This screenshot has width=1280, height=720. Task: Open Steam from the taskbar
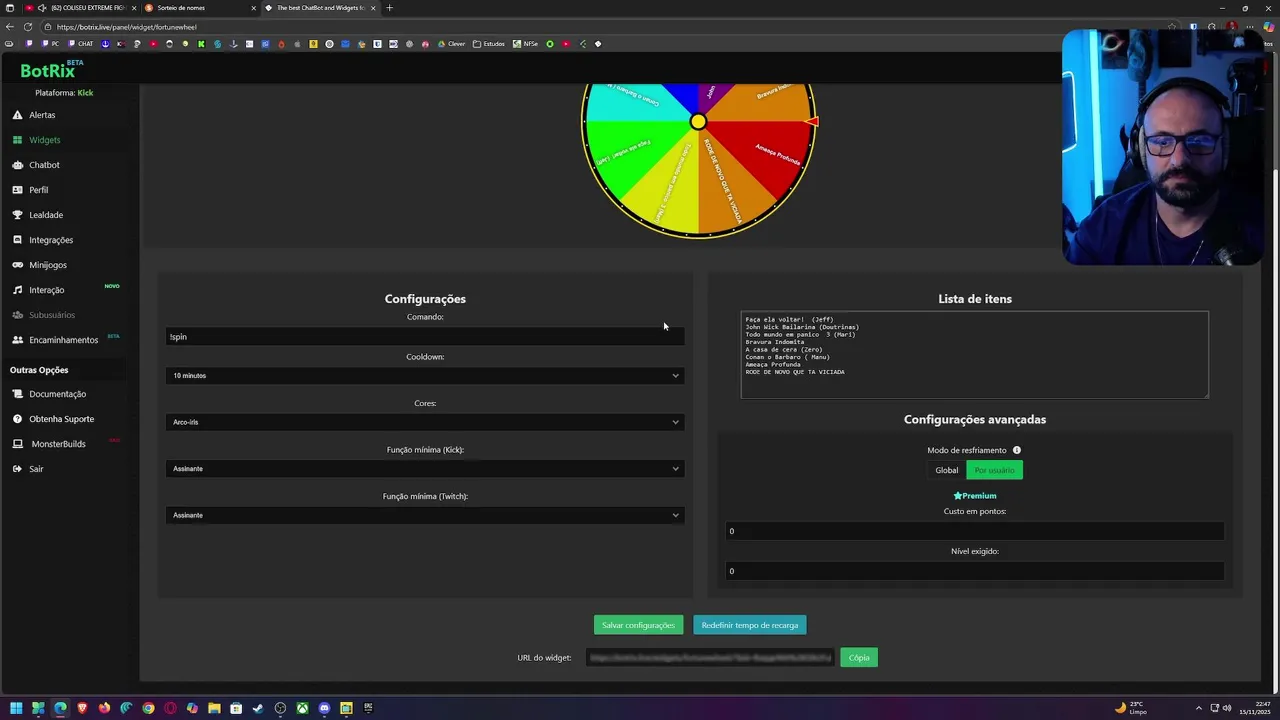(x=258, y=708)
